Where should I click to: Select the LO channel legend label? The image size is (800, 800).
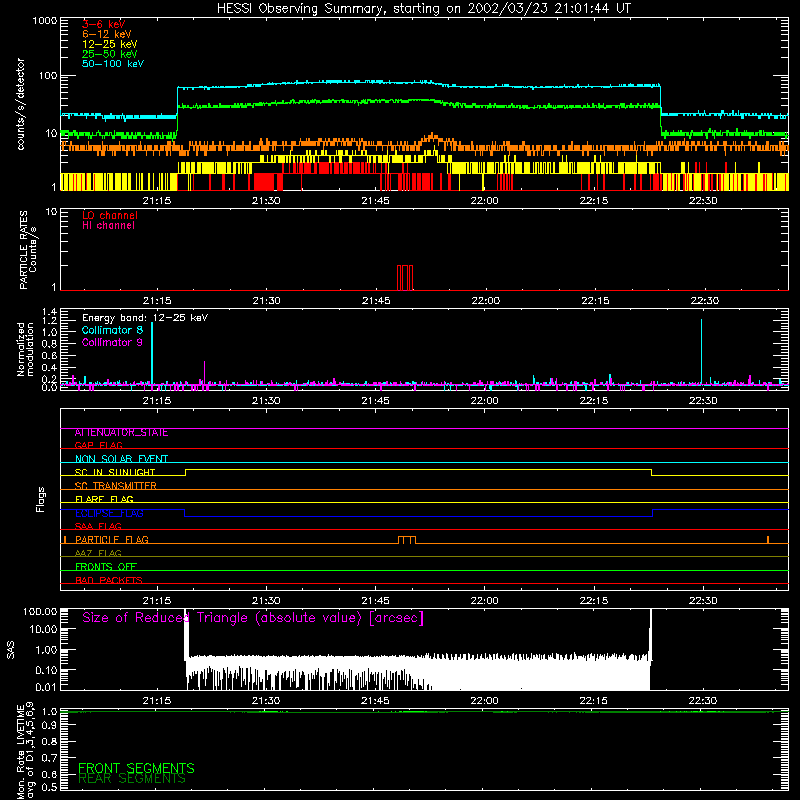pos(110,215)
